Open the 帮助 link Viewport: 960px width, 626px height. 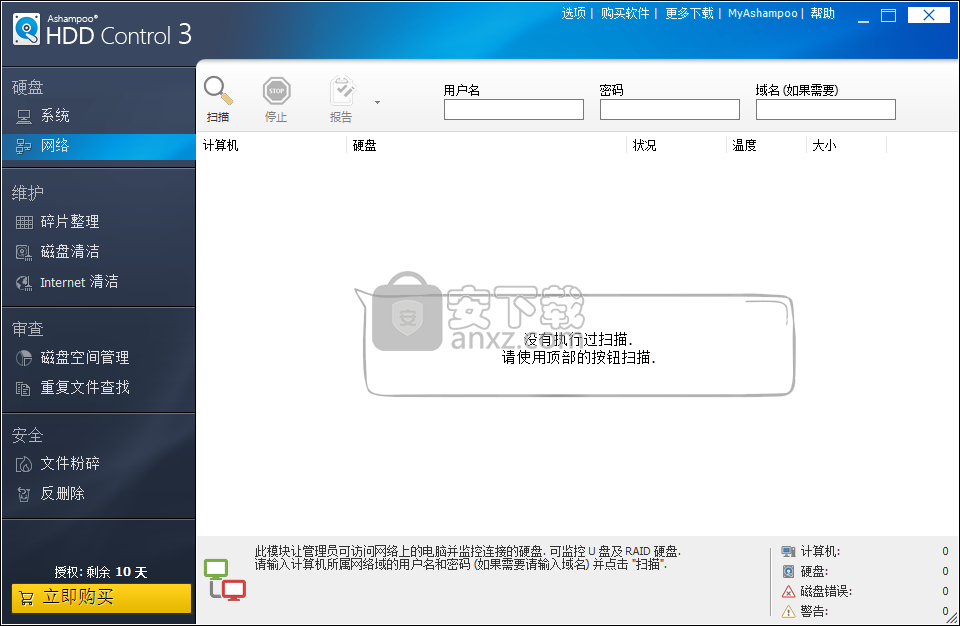pyautogui.click(x=822, y=13)
